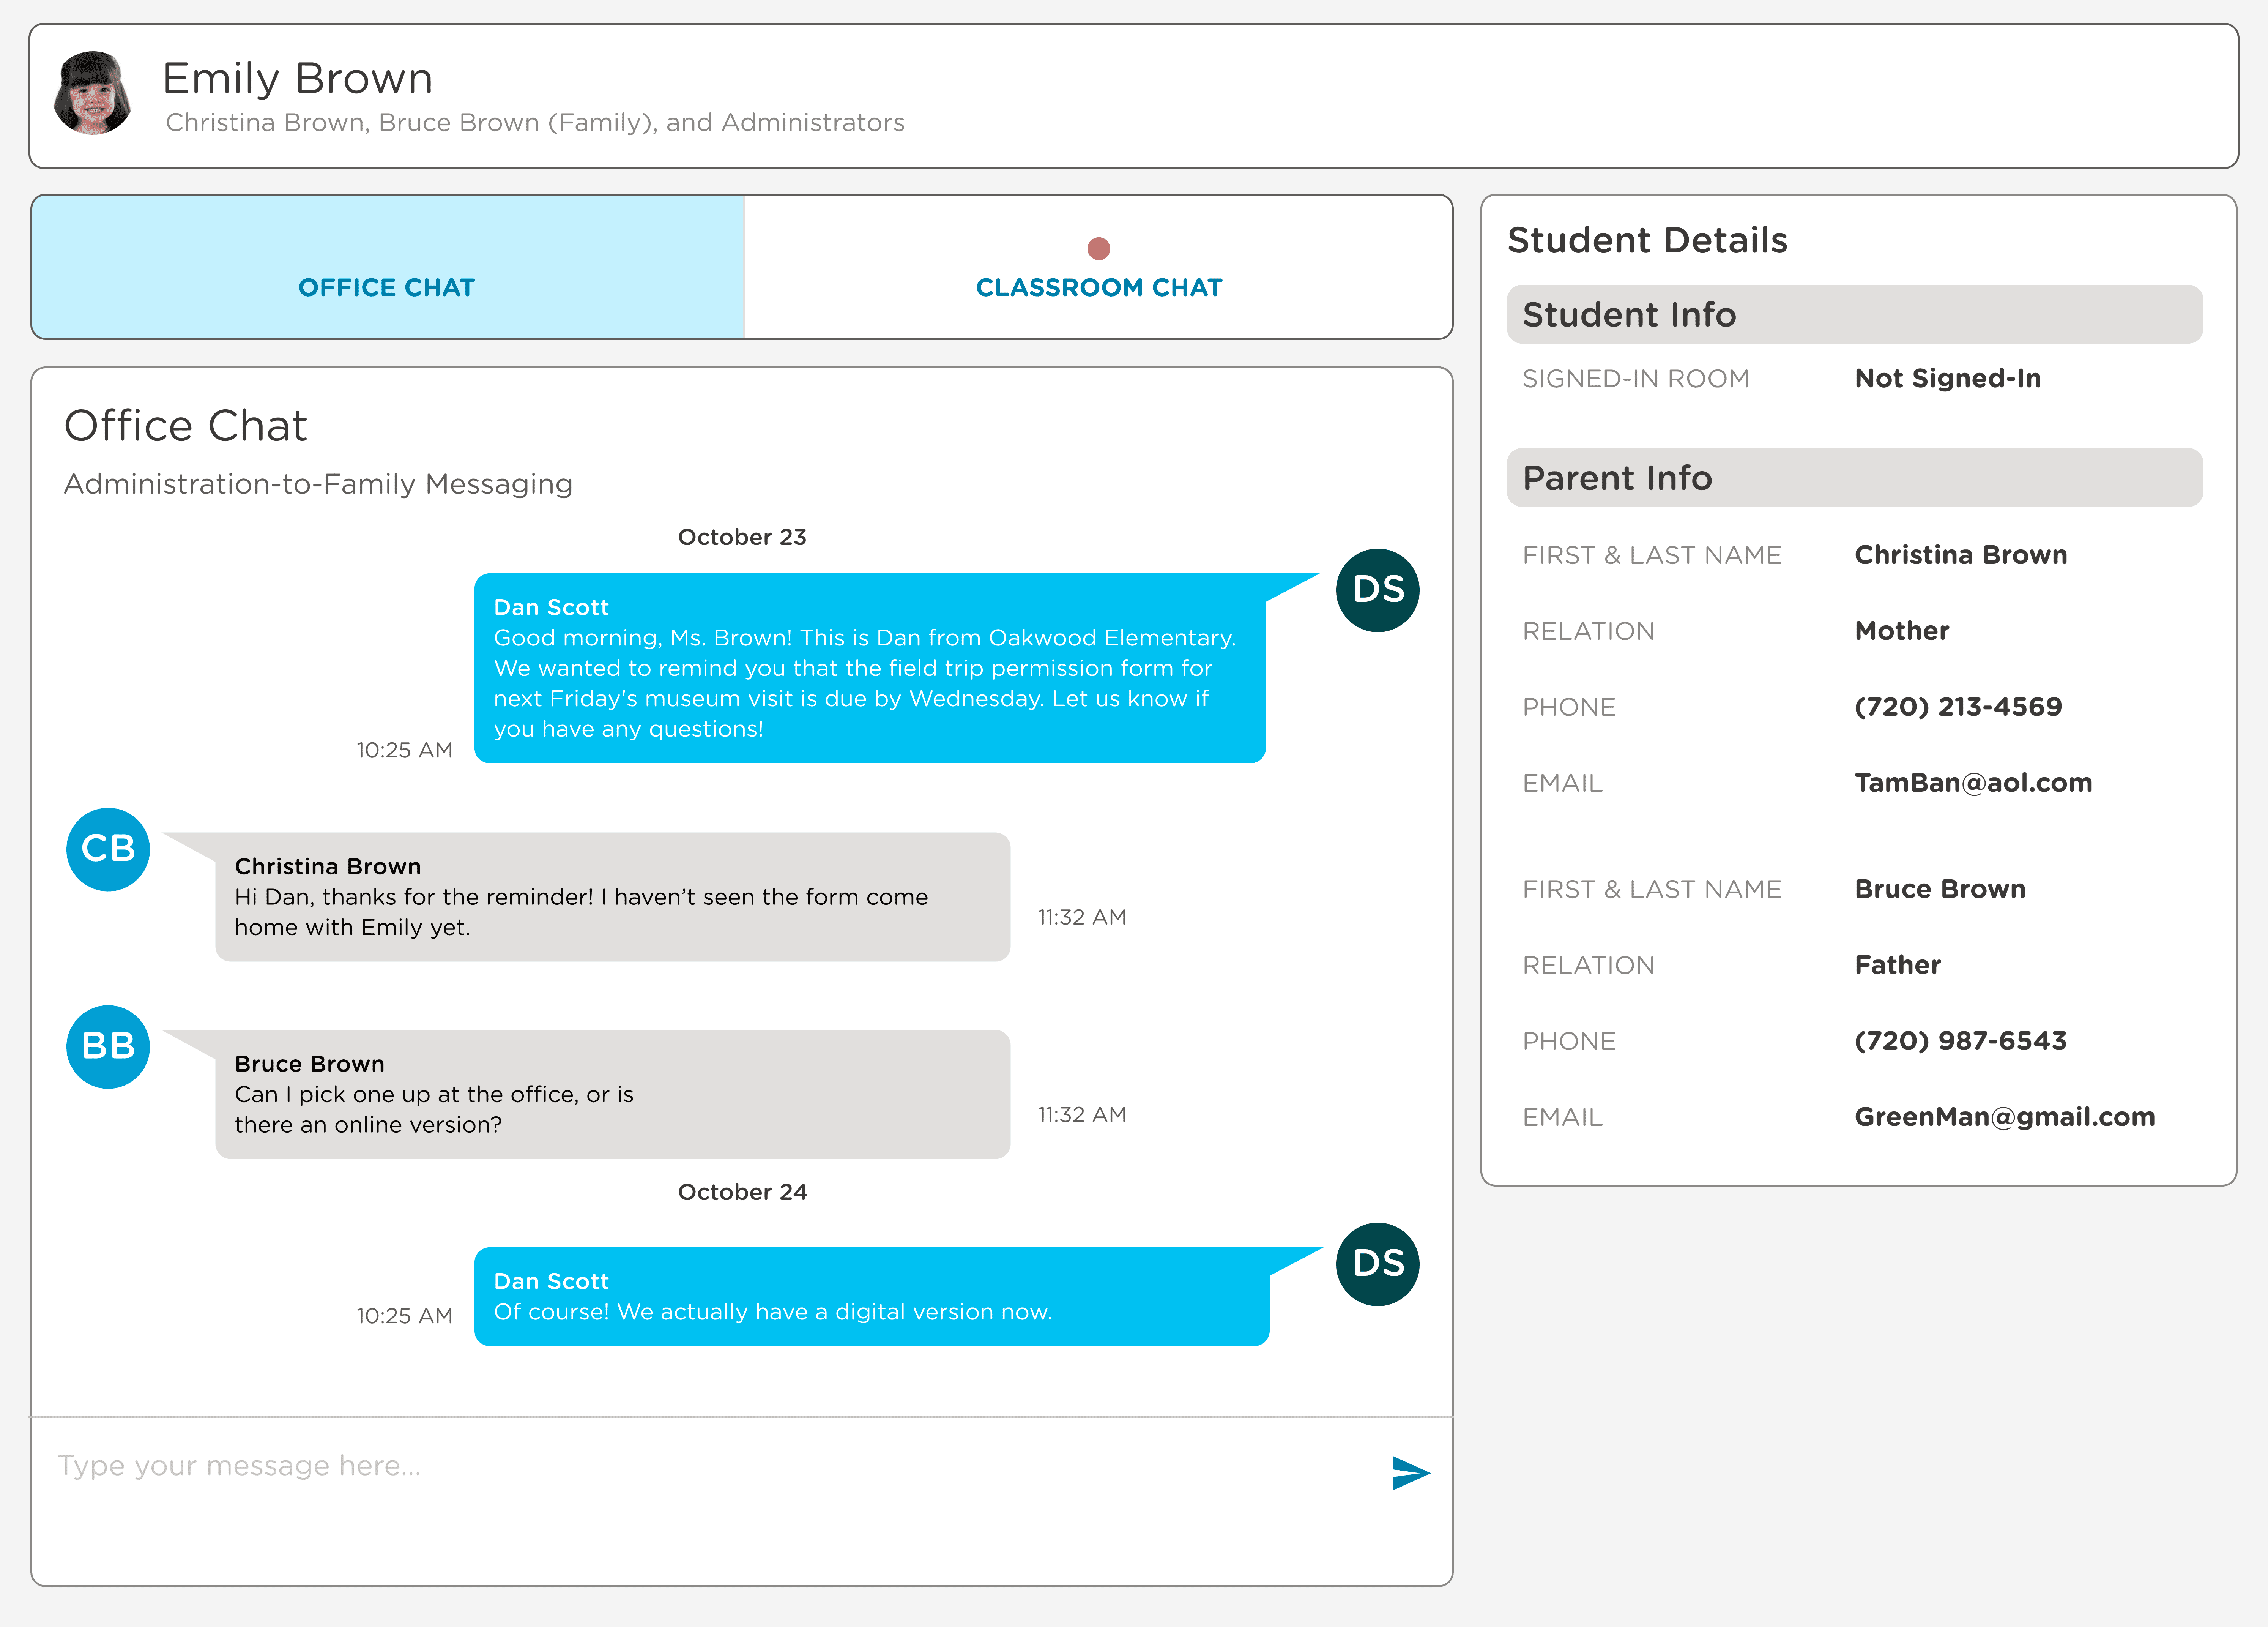Collapse the Parent Info section header
Viewport: 2268px width, 1627px height.
pyautogui.click(x=1854, y=478)
